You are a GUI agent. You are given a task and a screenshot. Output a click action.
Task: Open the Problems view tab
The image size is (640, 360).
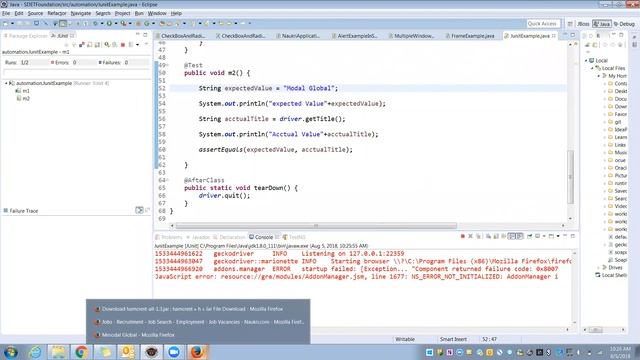[169, 237]
